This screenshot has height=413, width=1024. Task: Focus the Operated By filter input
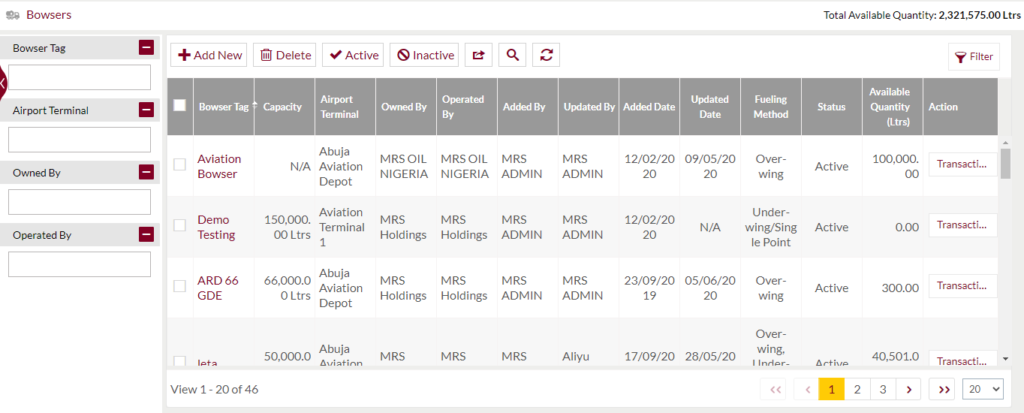pyautogui.click(x=79, y=264)
